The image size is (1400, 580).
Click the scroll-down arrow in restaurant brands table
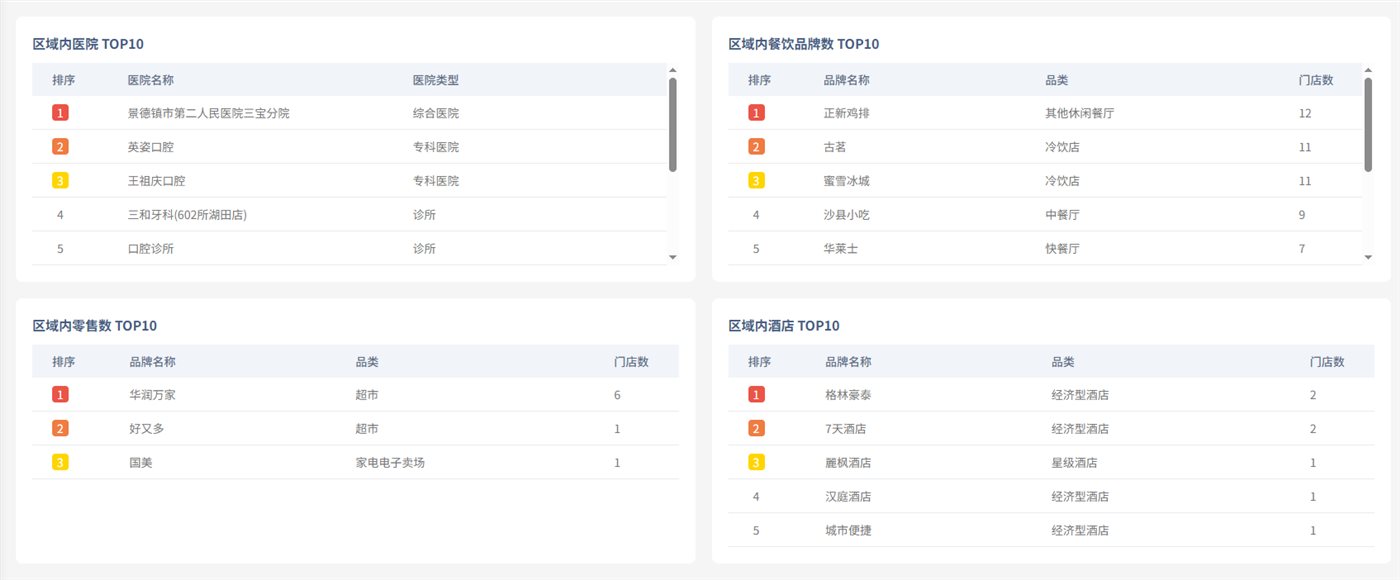coord(1368,258)
